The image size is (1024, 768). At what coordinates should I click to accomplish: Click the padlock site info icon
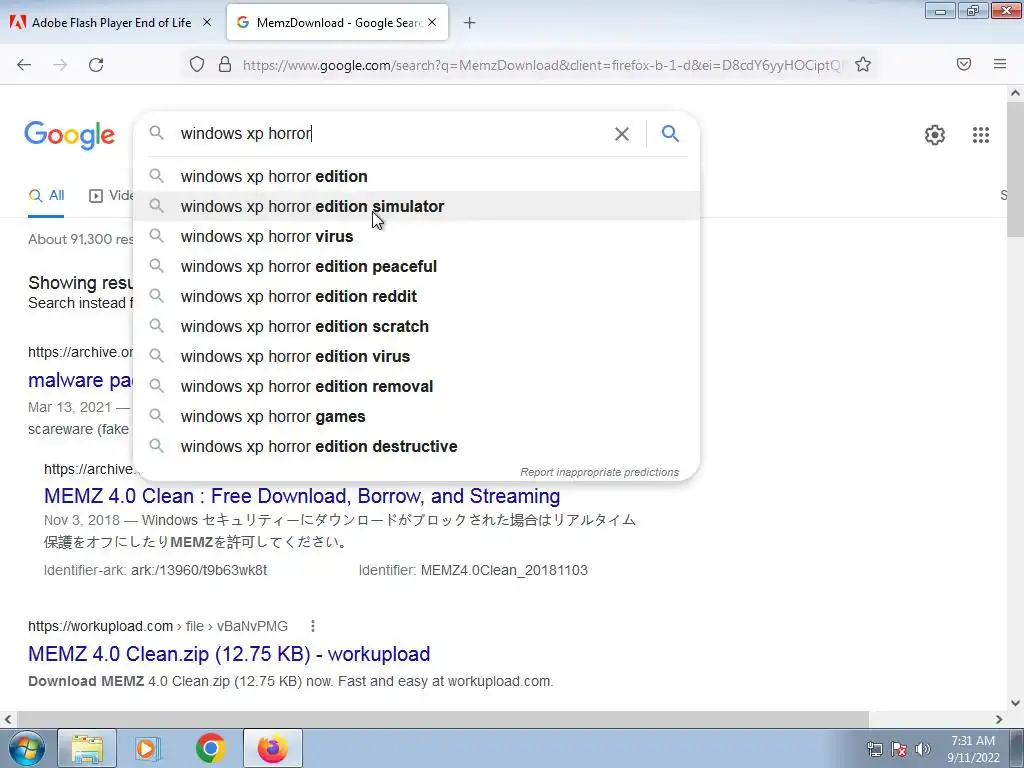pos(225,64)
